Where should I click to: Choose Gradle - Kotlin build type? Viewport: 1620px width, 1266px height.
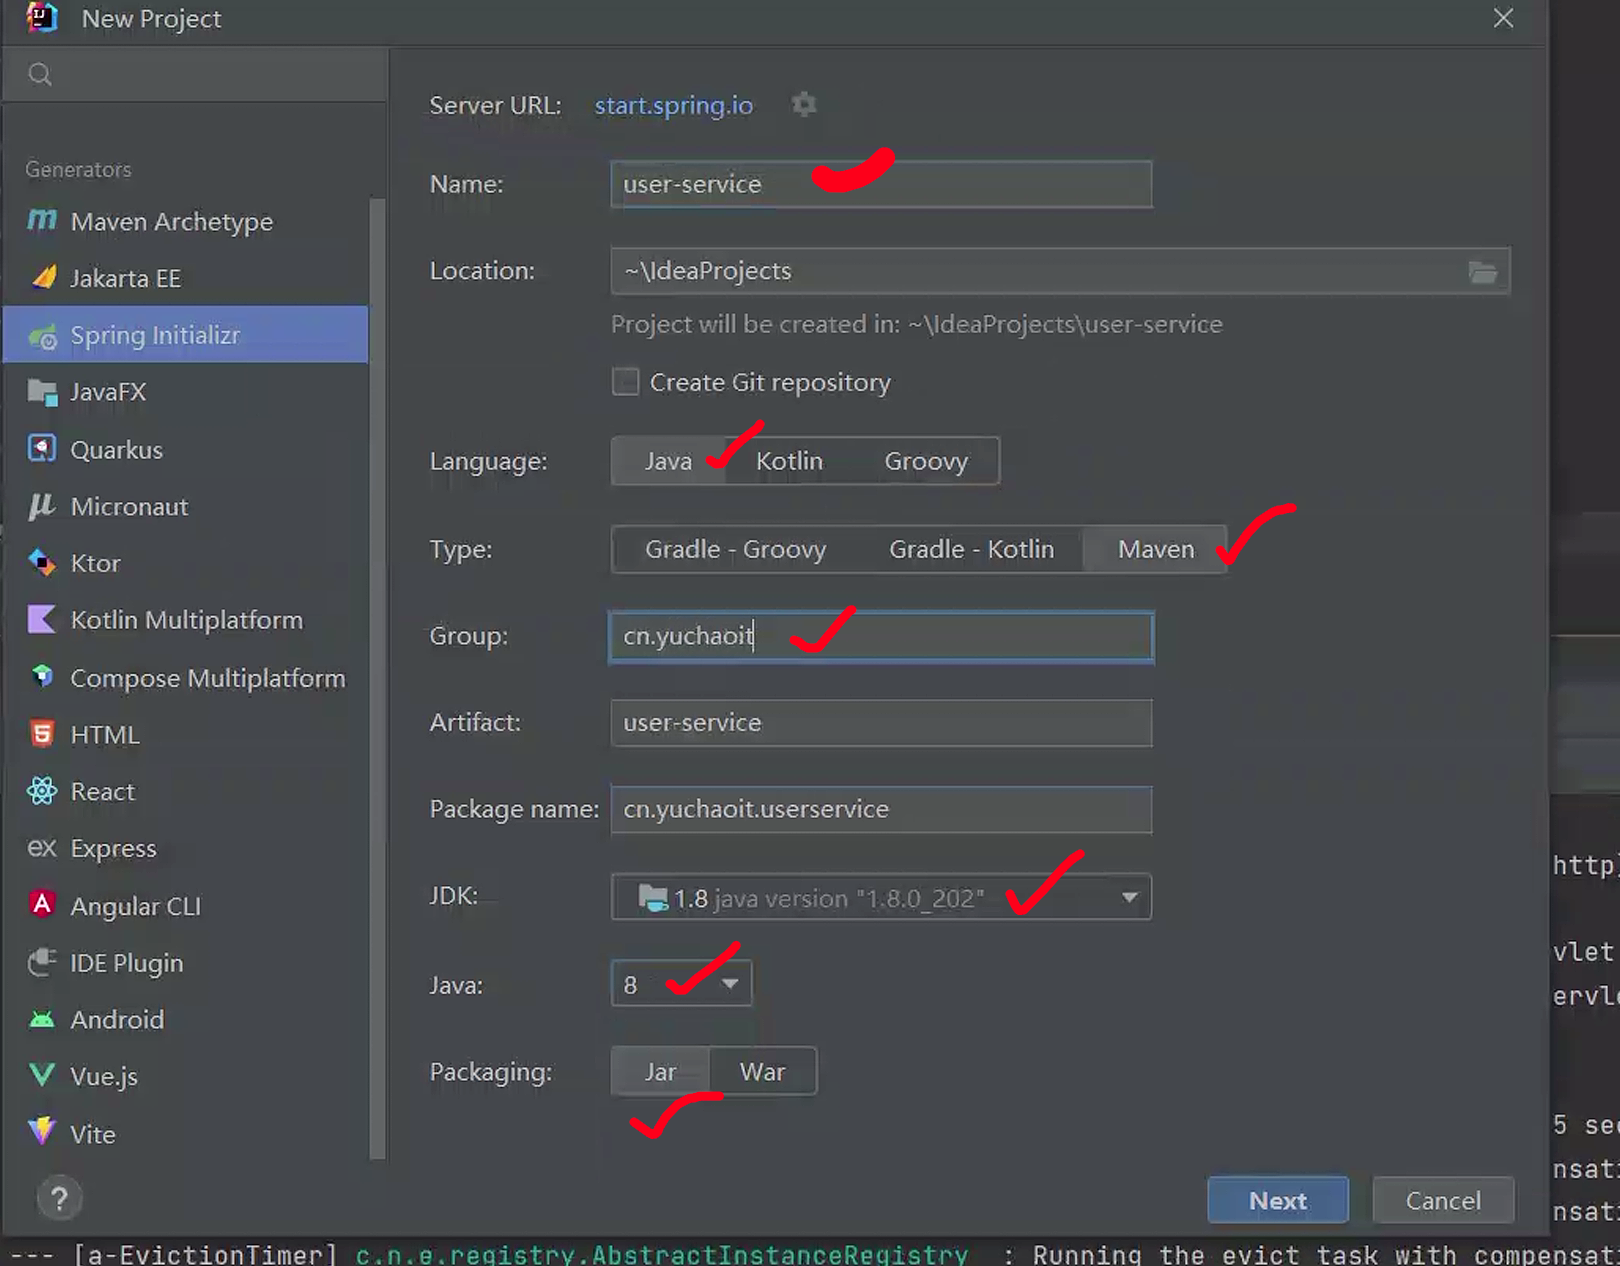971,549
